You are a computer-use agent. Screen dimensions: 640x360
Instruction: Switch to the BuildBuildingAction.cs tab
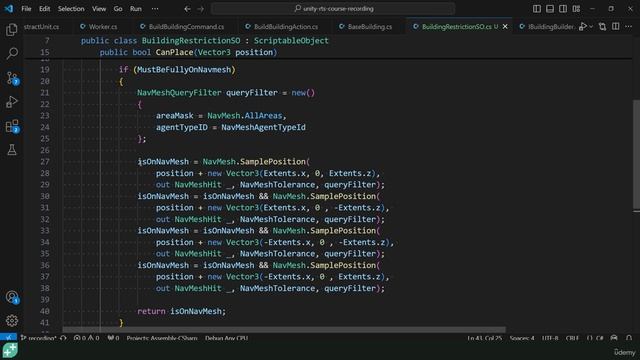(x=282, y=27)
